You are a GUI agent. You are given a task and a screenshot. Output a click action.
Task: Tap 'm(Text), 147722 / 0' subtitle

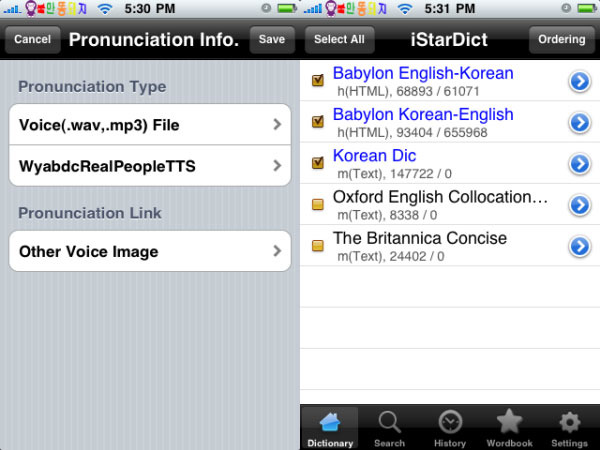point(395,174)
